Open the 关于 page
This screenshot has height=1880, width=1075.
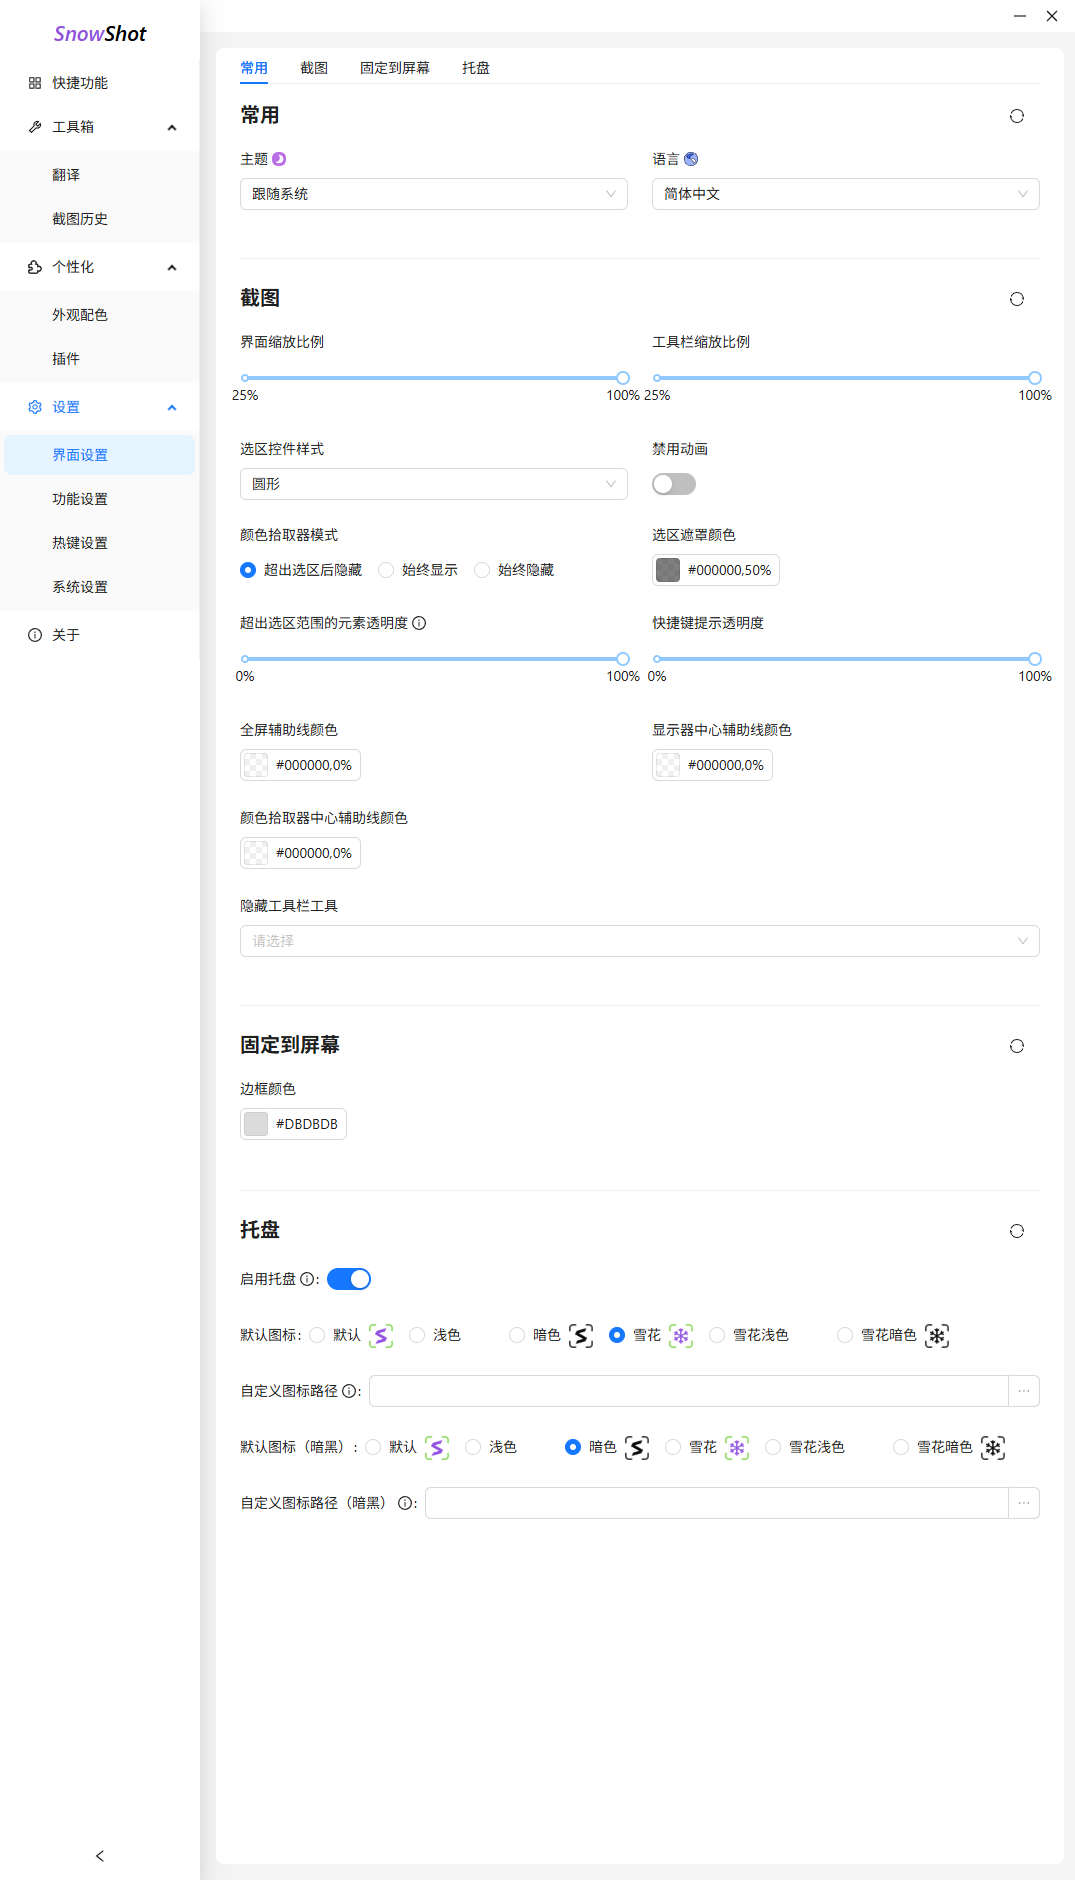point(66,635)
